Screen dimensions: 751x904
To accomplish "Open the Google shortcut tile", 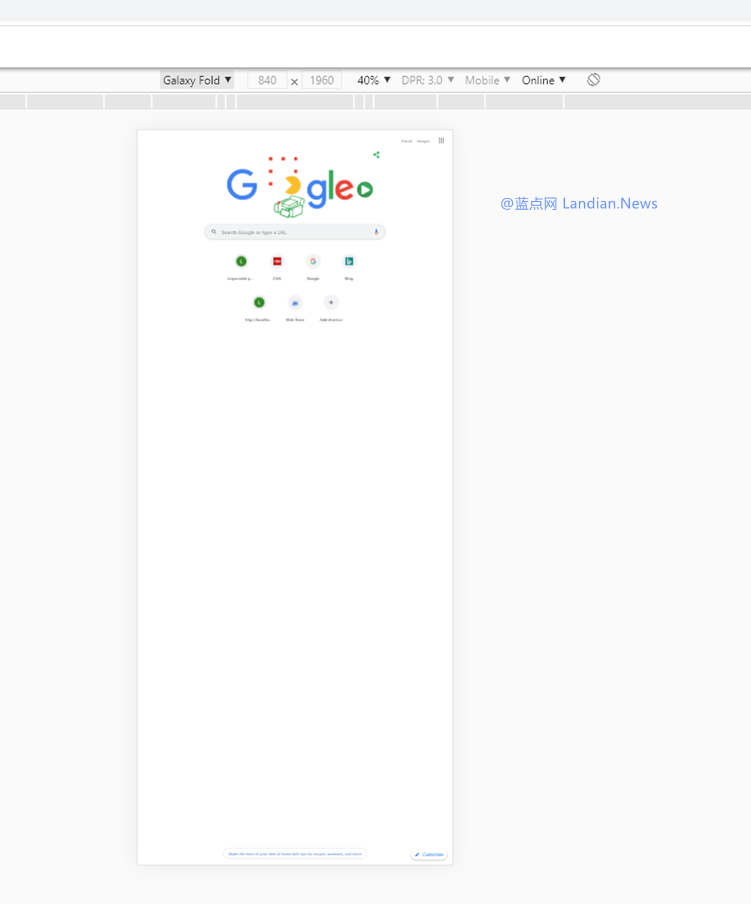I will pyautogui.click(x=313, y=262).
